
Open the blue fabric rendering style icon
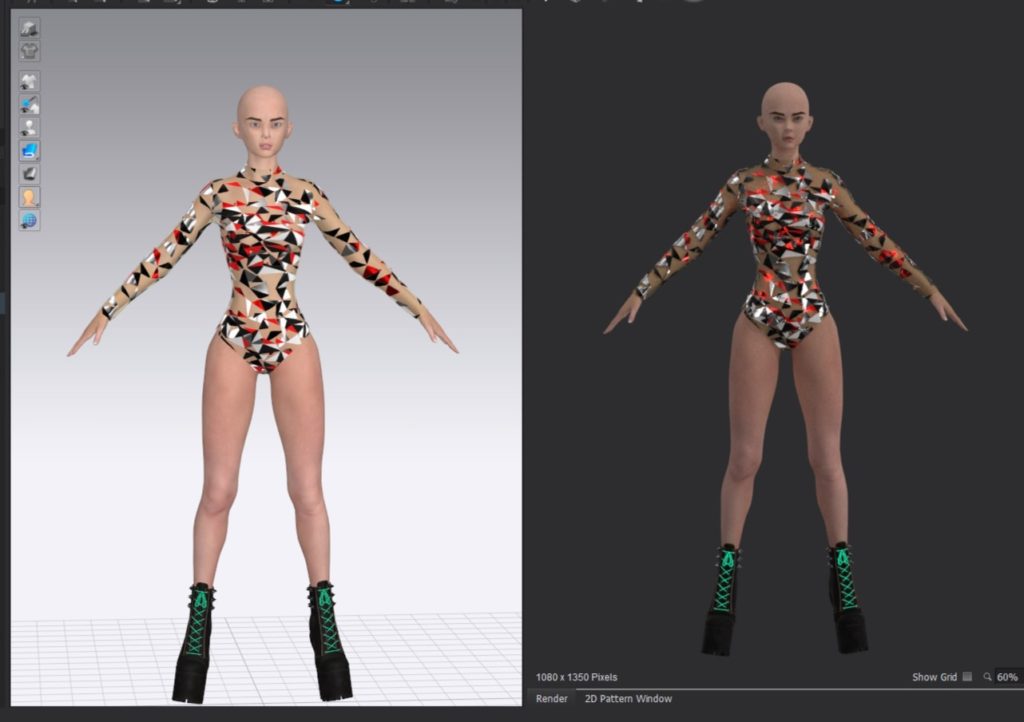pos(30,150)
